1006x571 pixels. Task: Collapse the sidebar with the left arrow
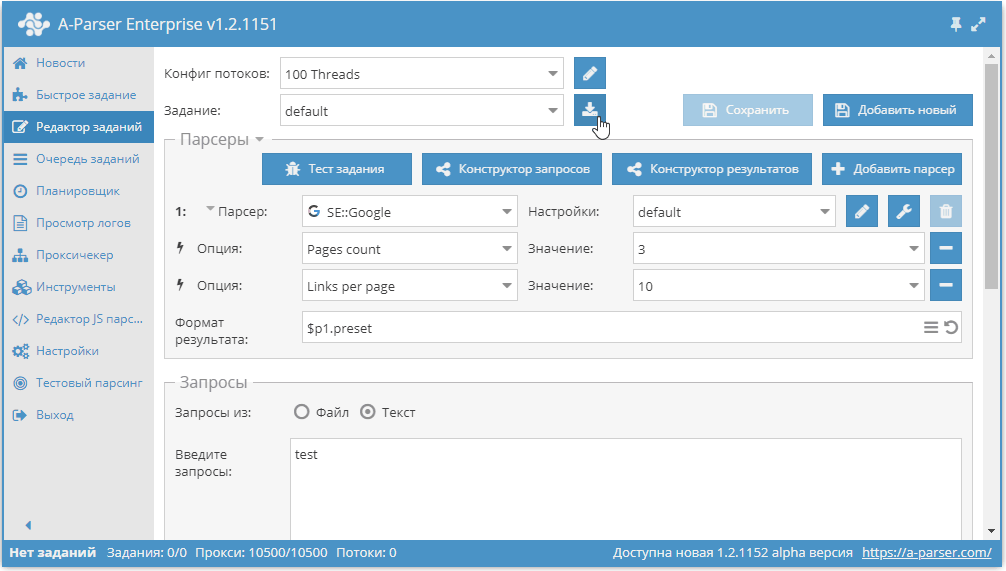click(28, 525)
